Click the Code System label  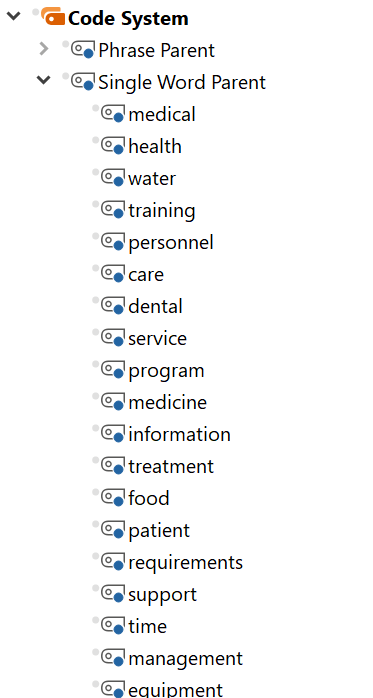point(128,18)
